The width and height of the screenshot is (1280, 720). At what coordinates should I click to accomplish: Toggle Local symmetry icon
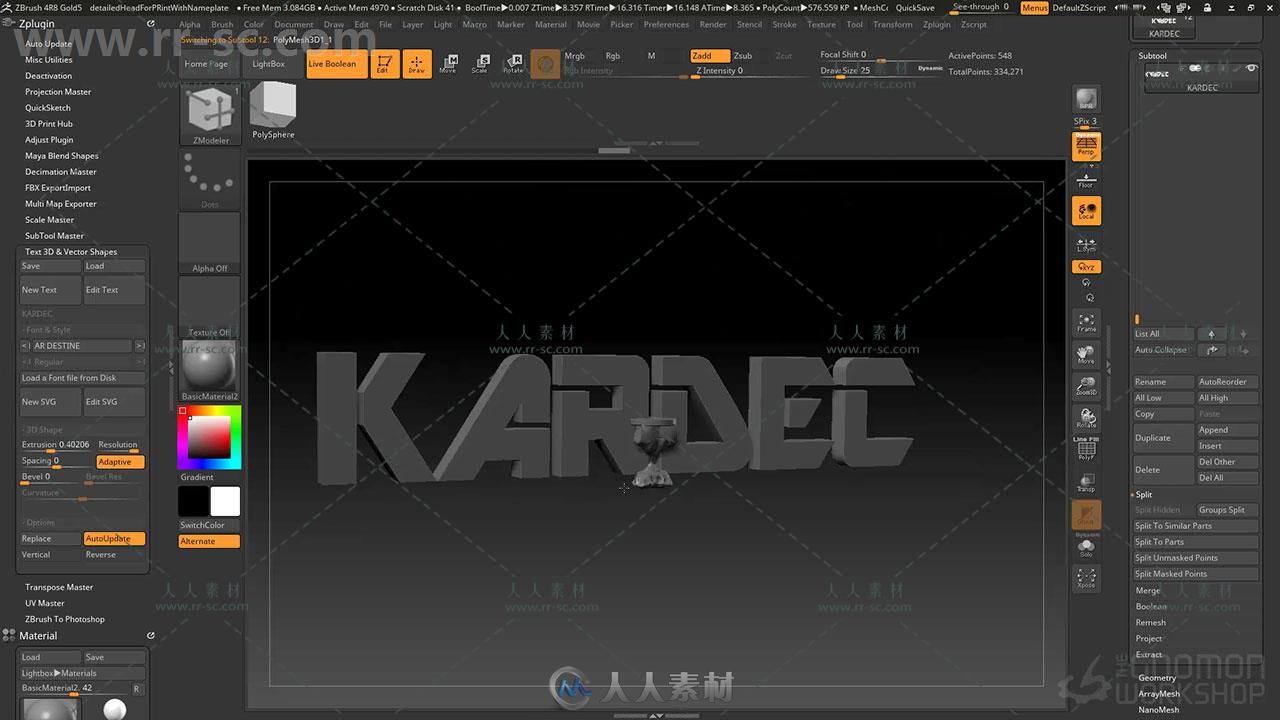coord(1086,211)
